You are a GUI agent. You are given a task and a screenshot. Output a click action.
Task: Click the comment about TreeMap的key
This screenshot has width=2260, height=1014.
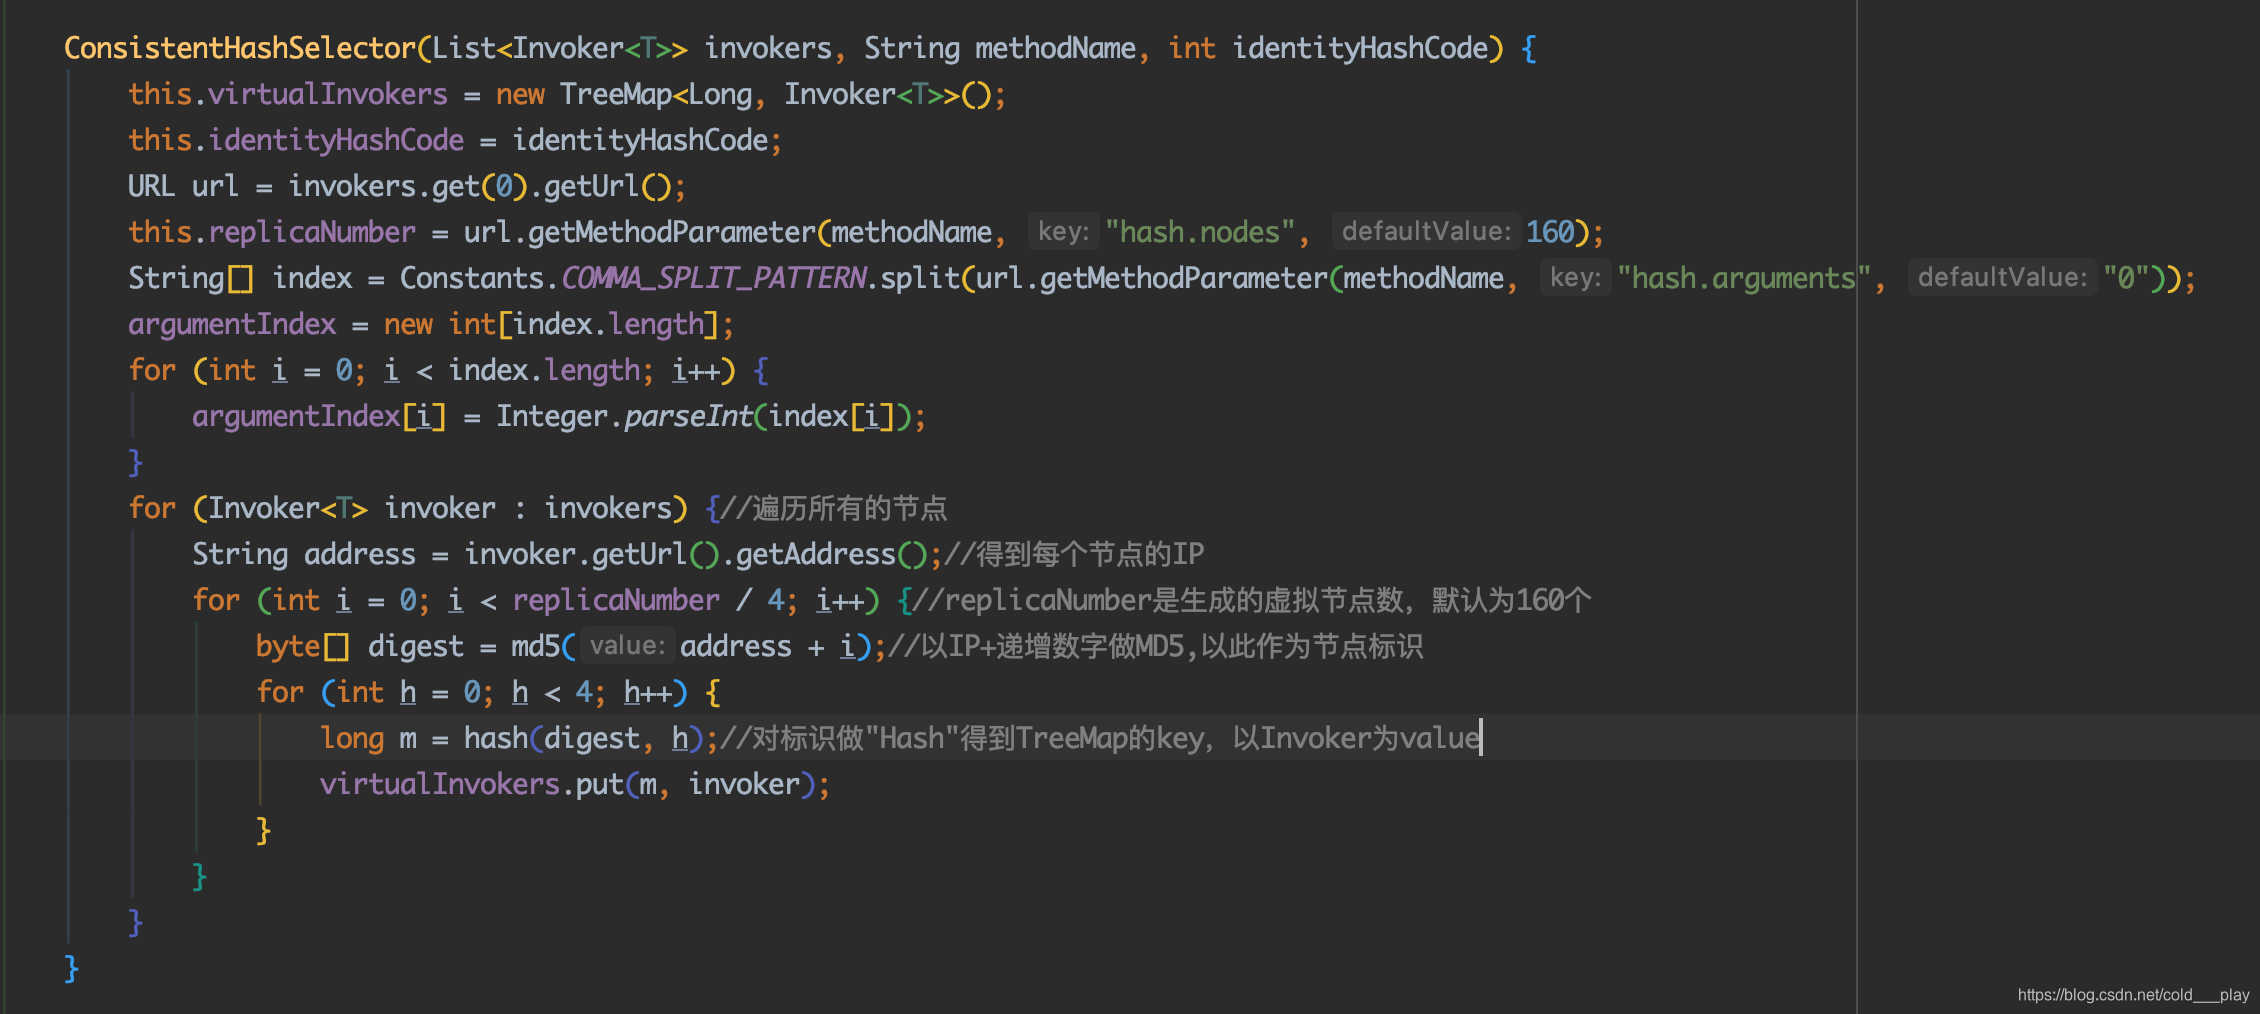click(1100, 738)
